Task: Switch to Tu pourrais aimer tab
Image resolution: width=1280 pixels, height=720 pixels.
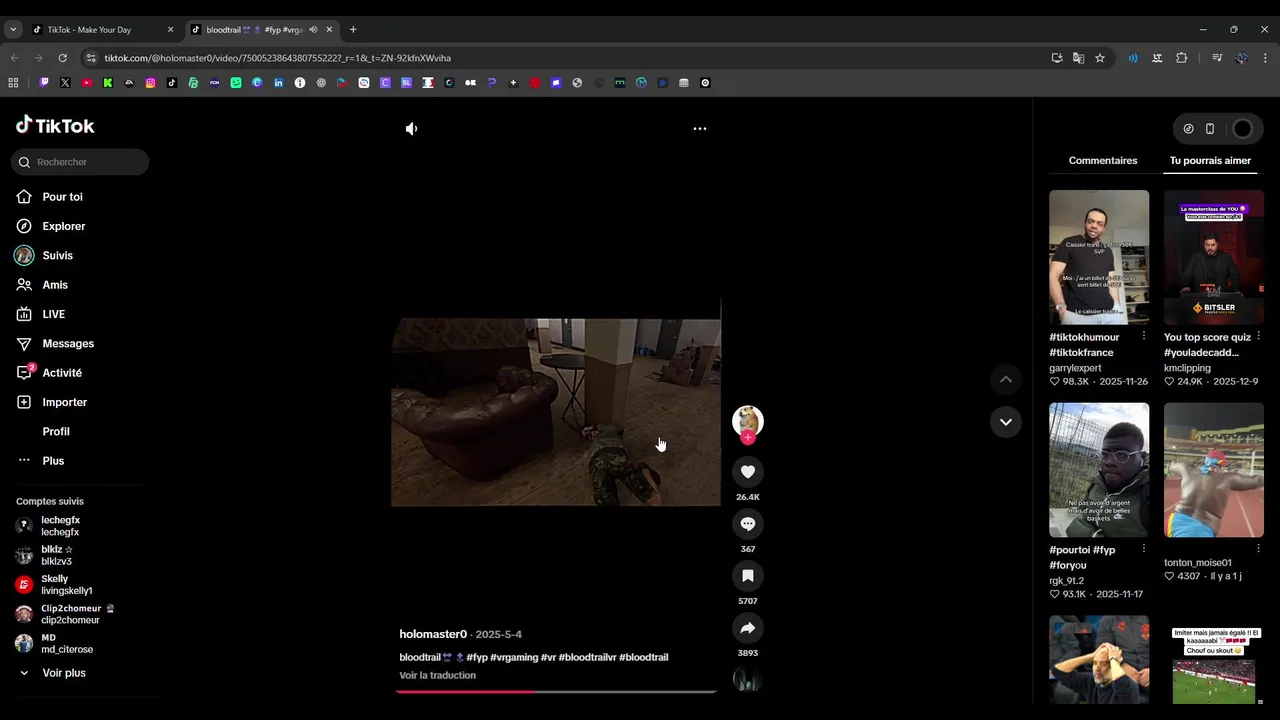Action: [1210, 160]
